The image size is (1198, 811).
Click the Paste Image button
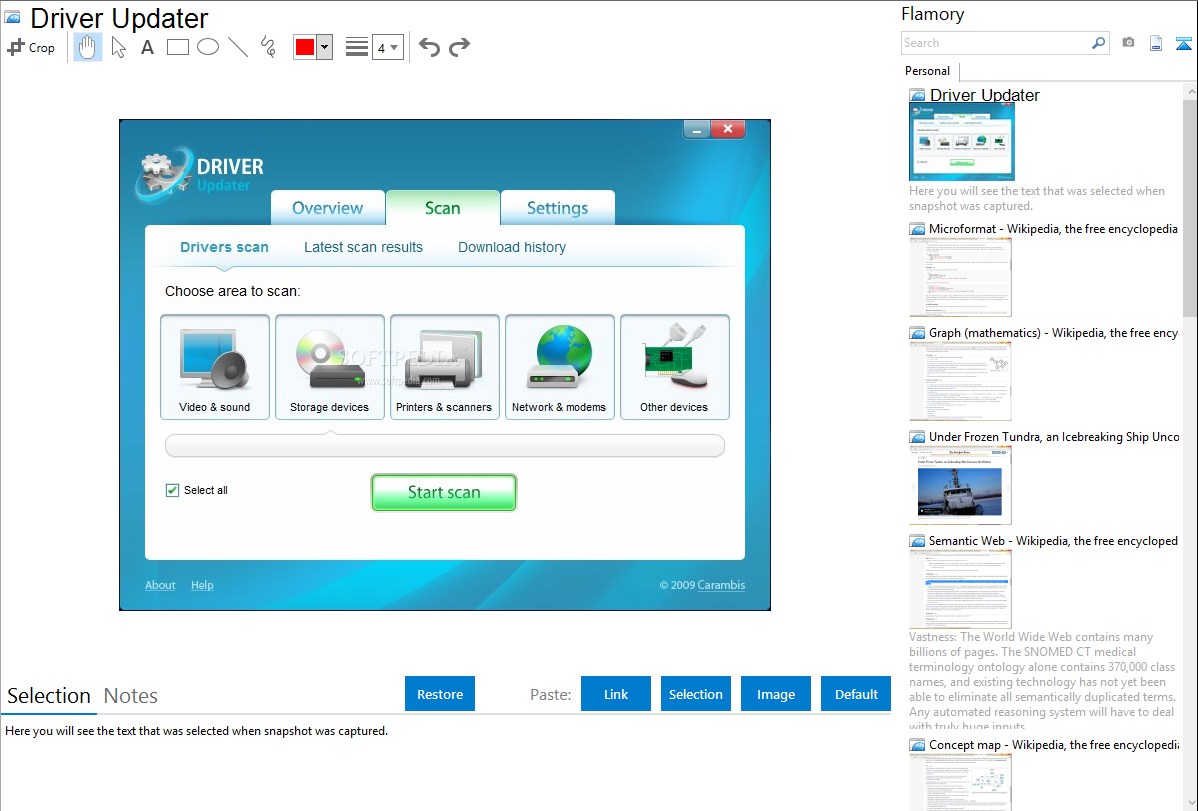click(775, 693)
